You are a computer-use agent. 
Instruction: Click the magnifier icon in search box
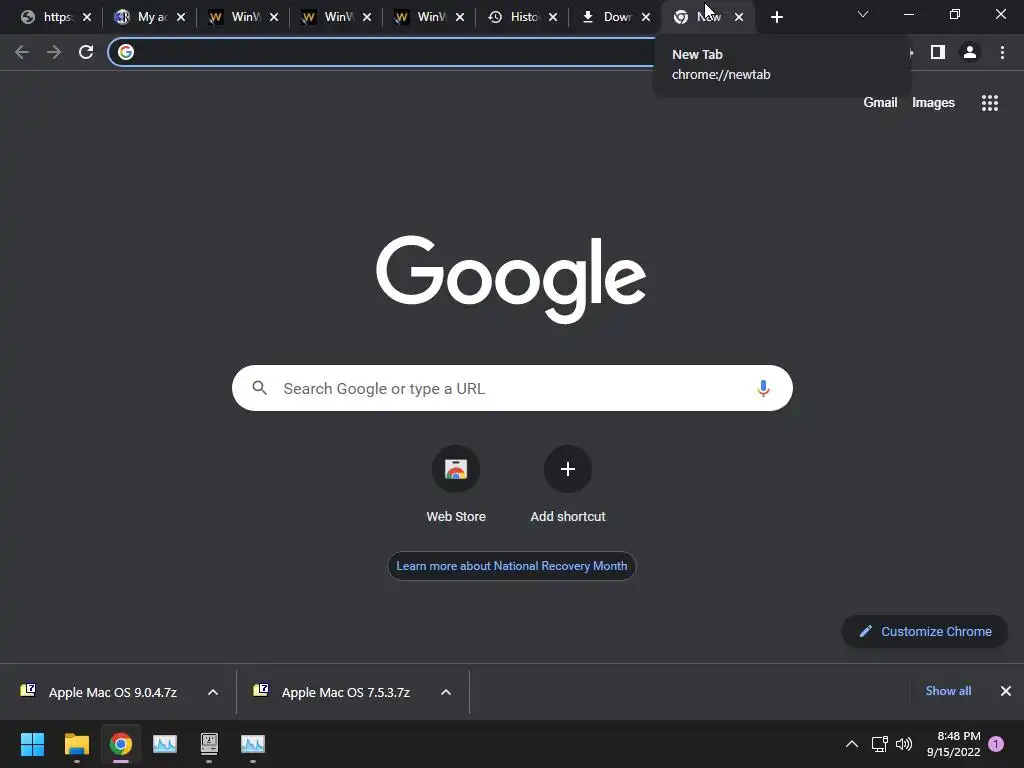[x=260, y=388]
